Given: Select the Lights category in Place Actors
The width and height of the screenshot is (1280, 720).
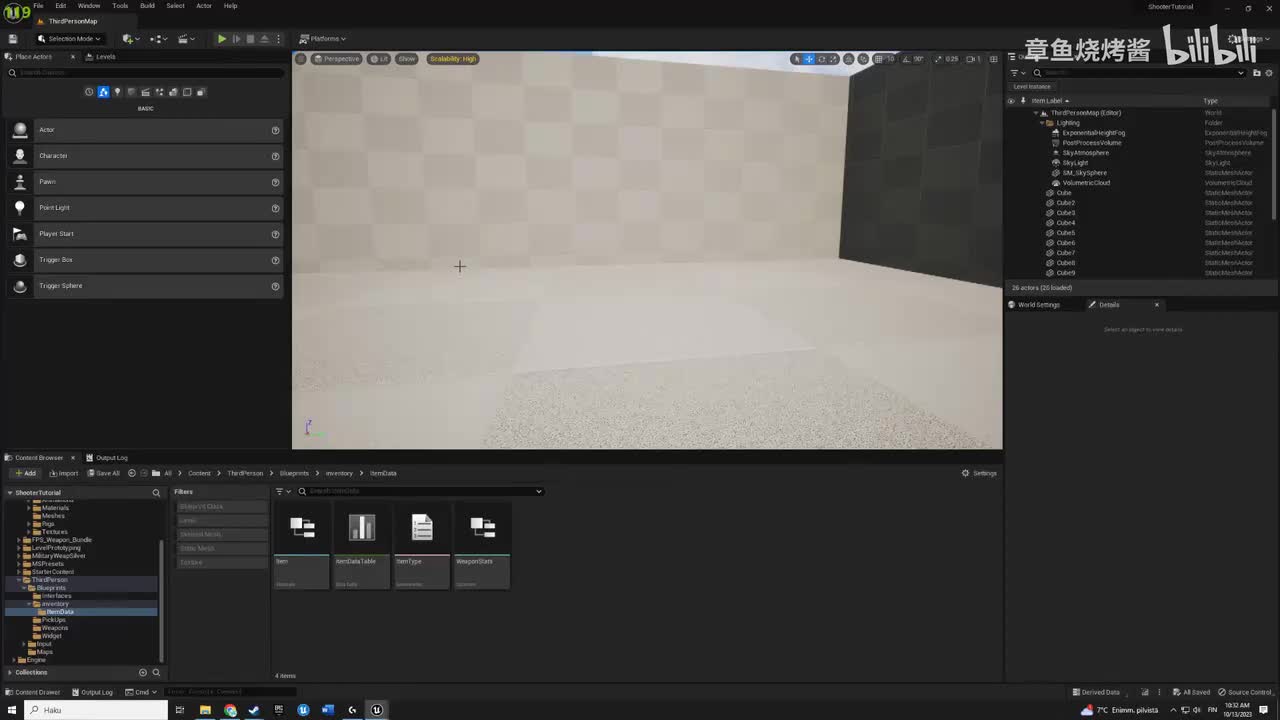Looking at the screenshot, I should point(117,92).
